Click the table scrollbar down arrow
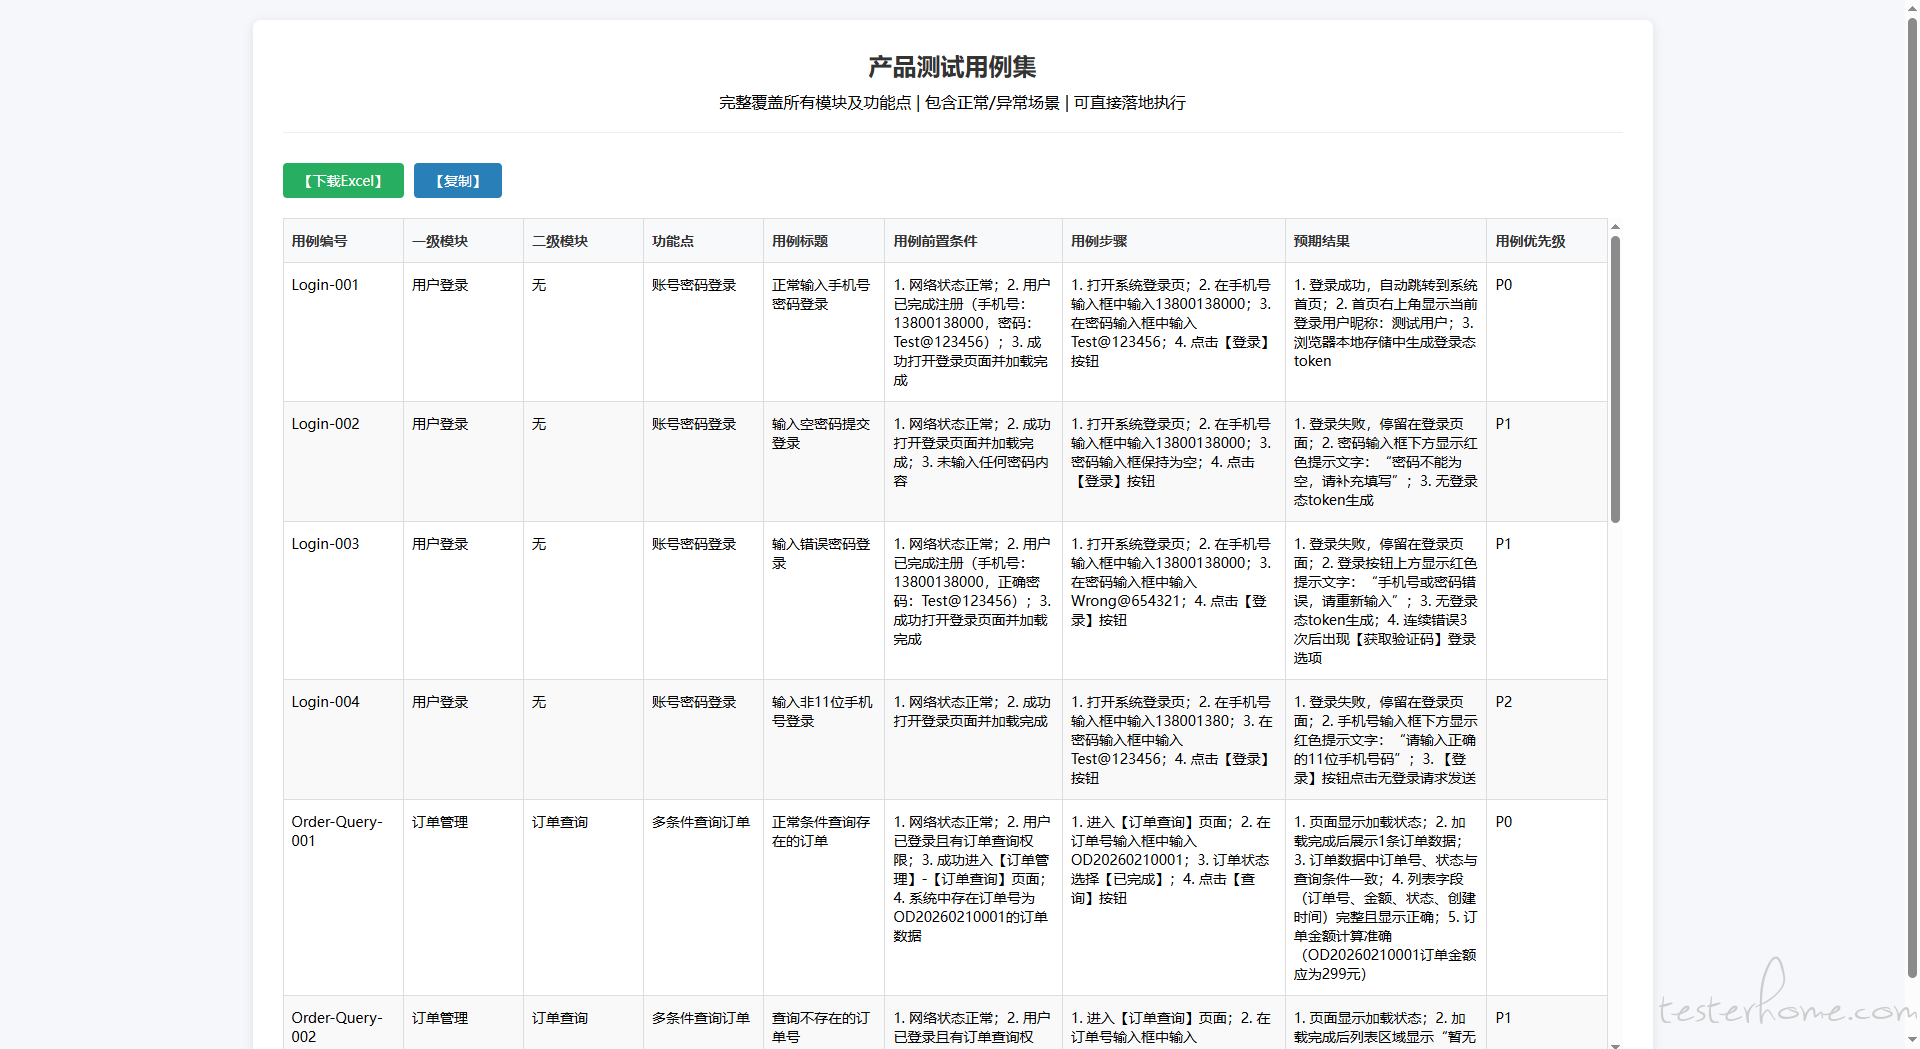Screen dimensions: 1920x1049 pos(1614,1044)
